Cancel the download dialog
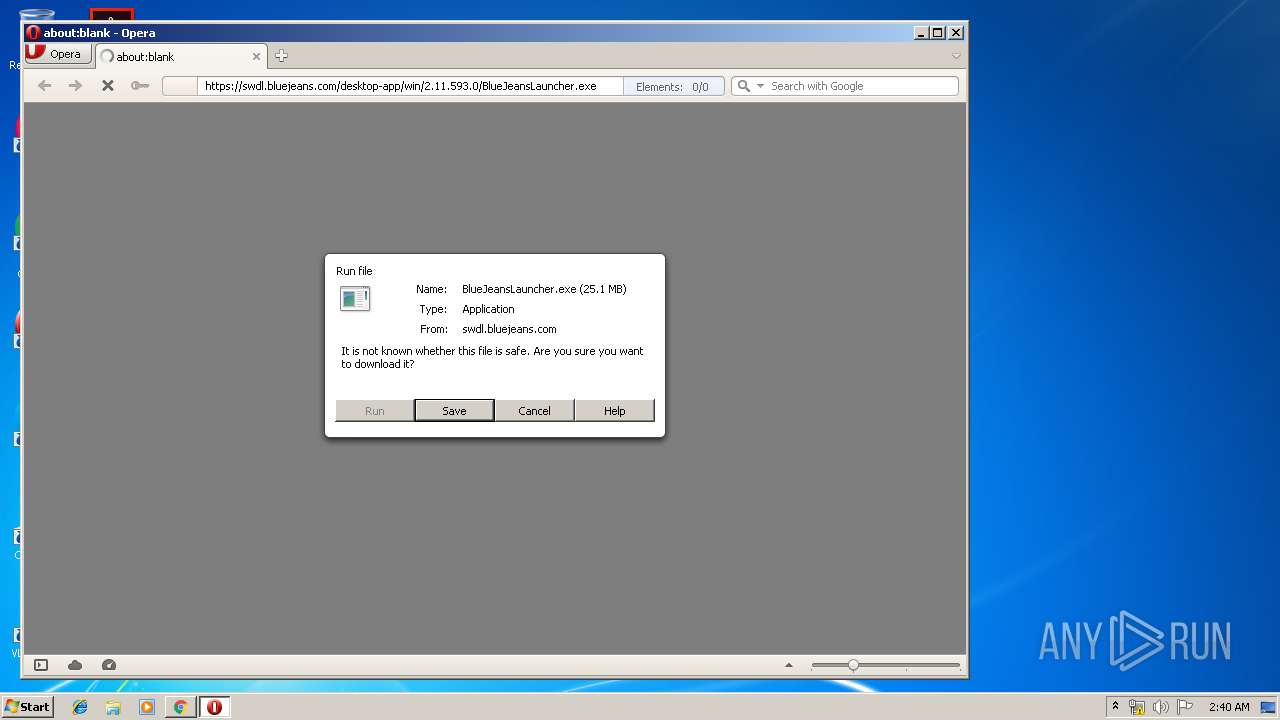Screen dimensions: 1280x720 click(x=534, y=411)
